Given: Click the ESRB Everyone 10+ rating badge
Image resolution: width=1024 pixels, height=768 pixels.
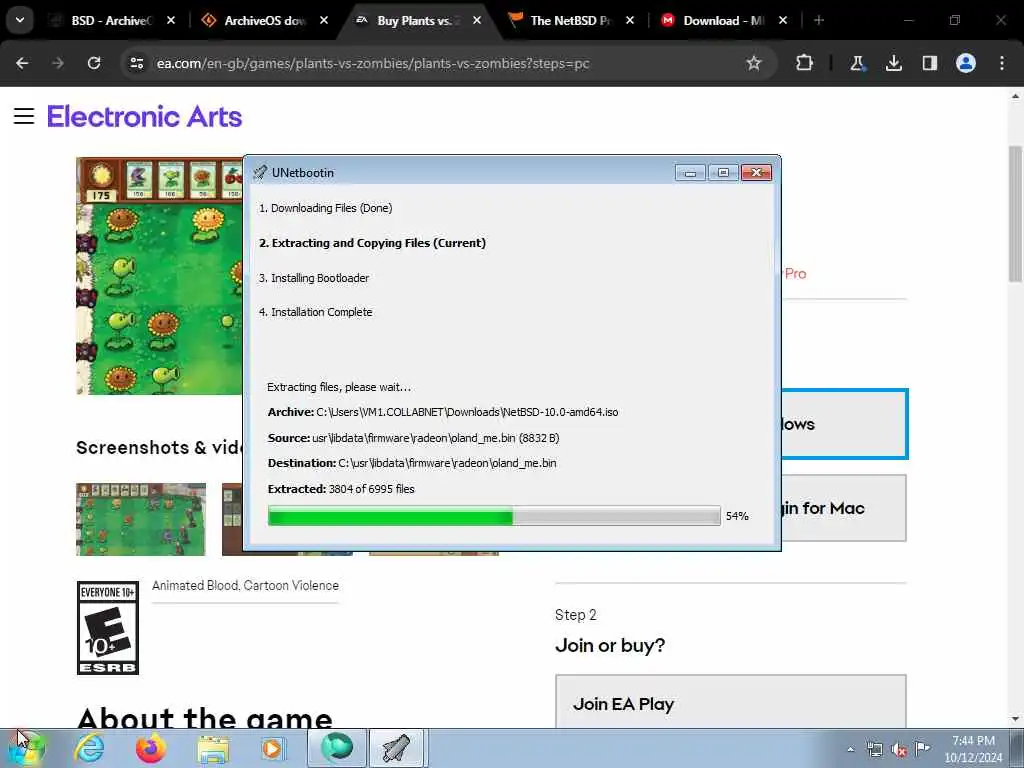Looking at the screenshot, I should tap(108, 628).
